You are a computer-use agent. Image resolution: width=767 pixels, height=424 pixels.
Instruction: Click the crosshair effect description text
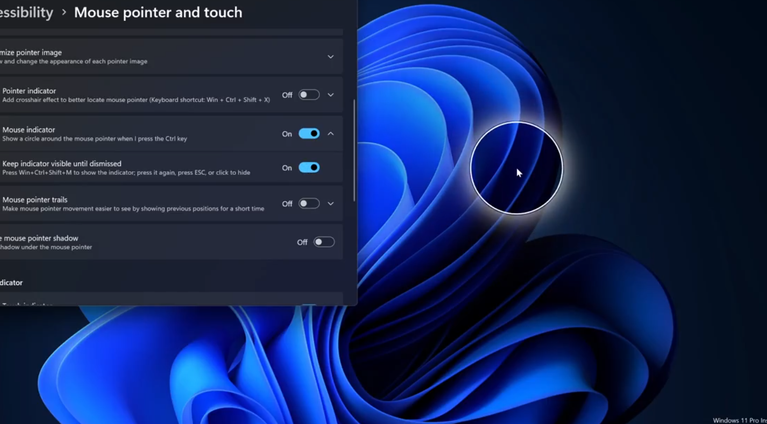pos(136,100)
